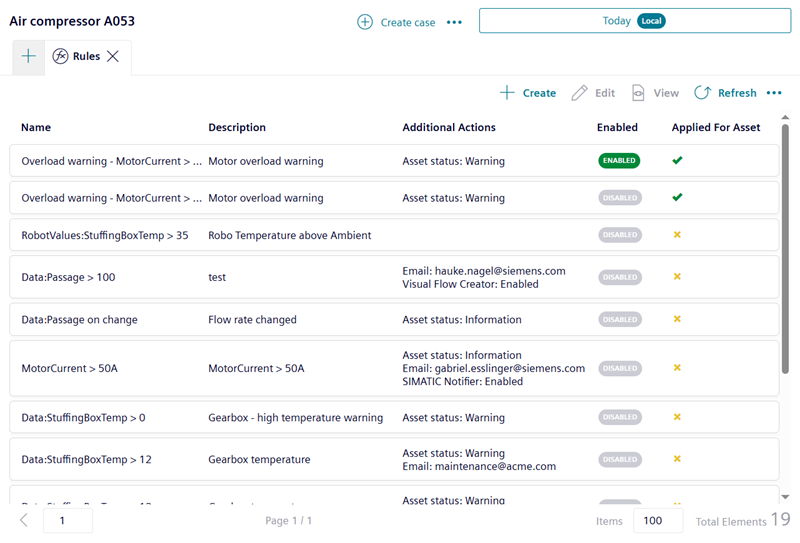Click the Edit button label
This screenshot has height=543, width=800.
click(x=605, y=93)
